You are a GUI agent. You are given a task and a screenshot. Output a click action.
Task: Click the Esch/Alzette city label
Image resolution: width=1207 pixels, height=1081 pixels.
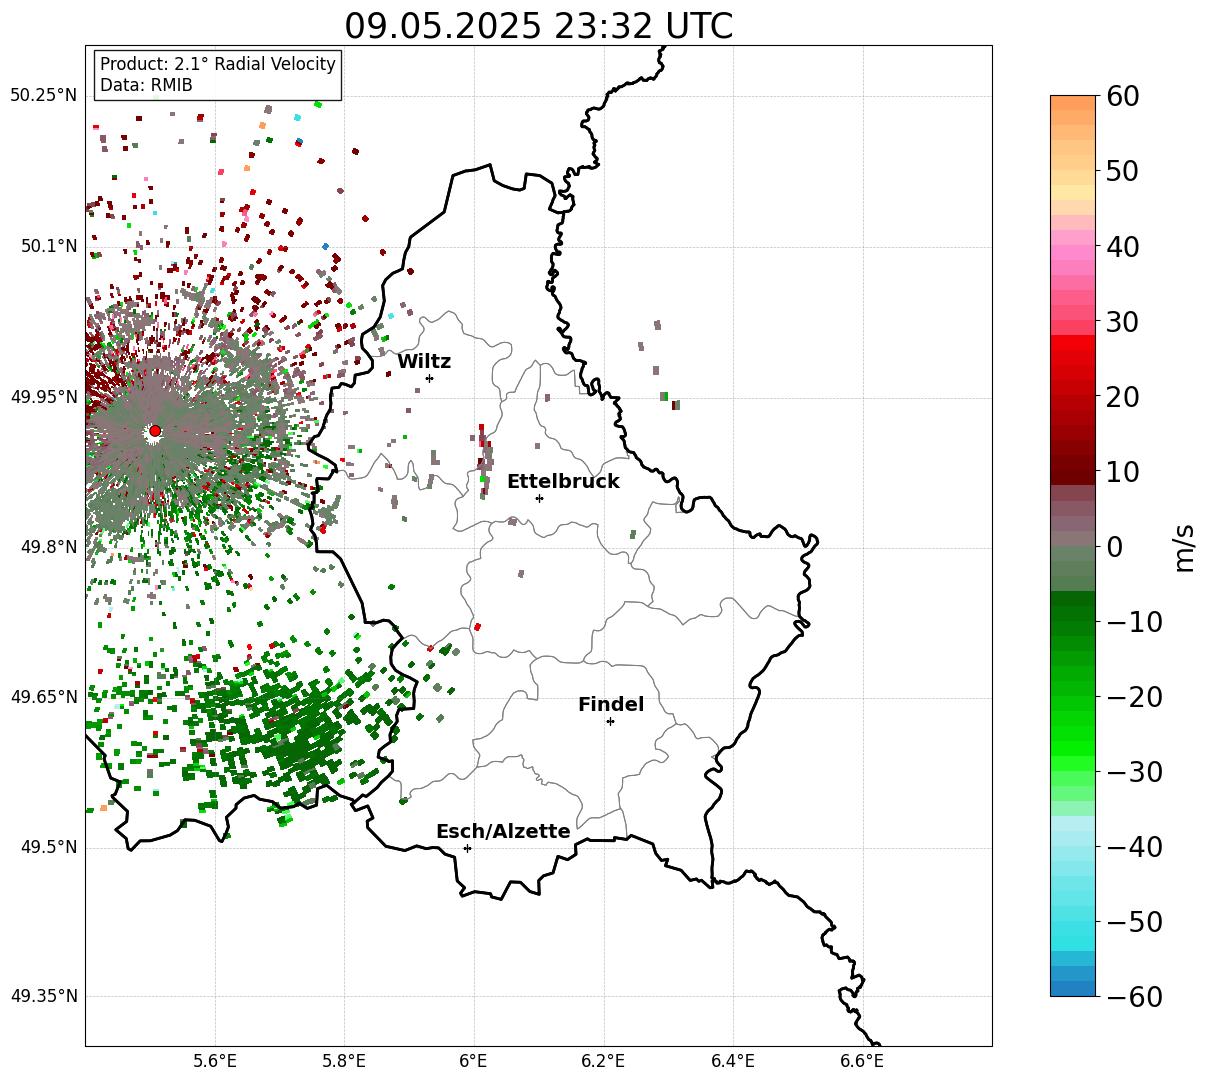pos(503,832)
